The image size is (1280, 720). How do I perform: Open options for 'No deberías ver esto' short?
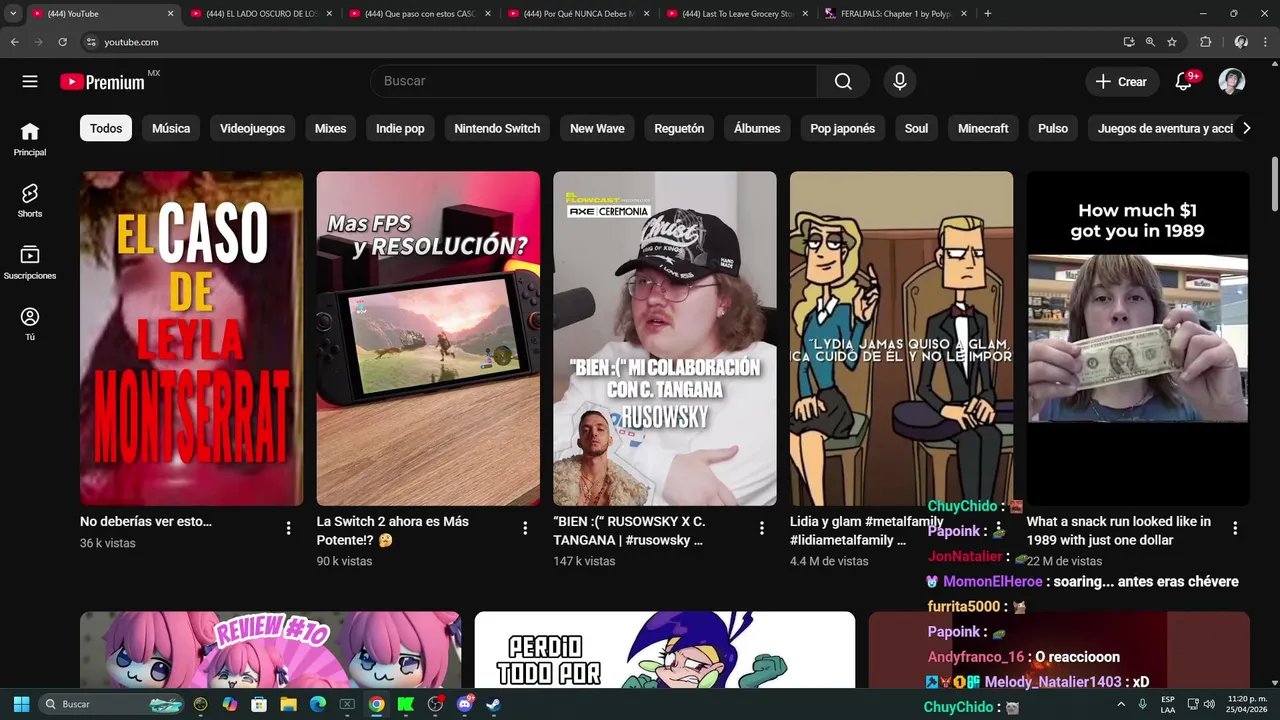pos(288,528)
